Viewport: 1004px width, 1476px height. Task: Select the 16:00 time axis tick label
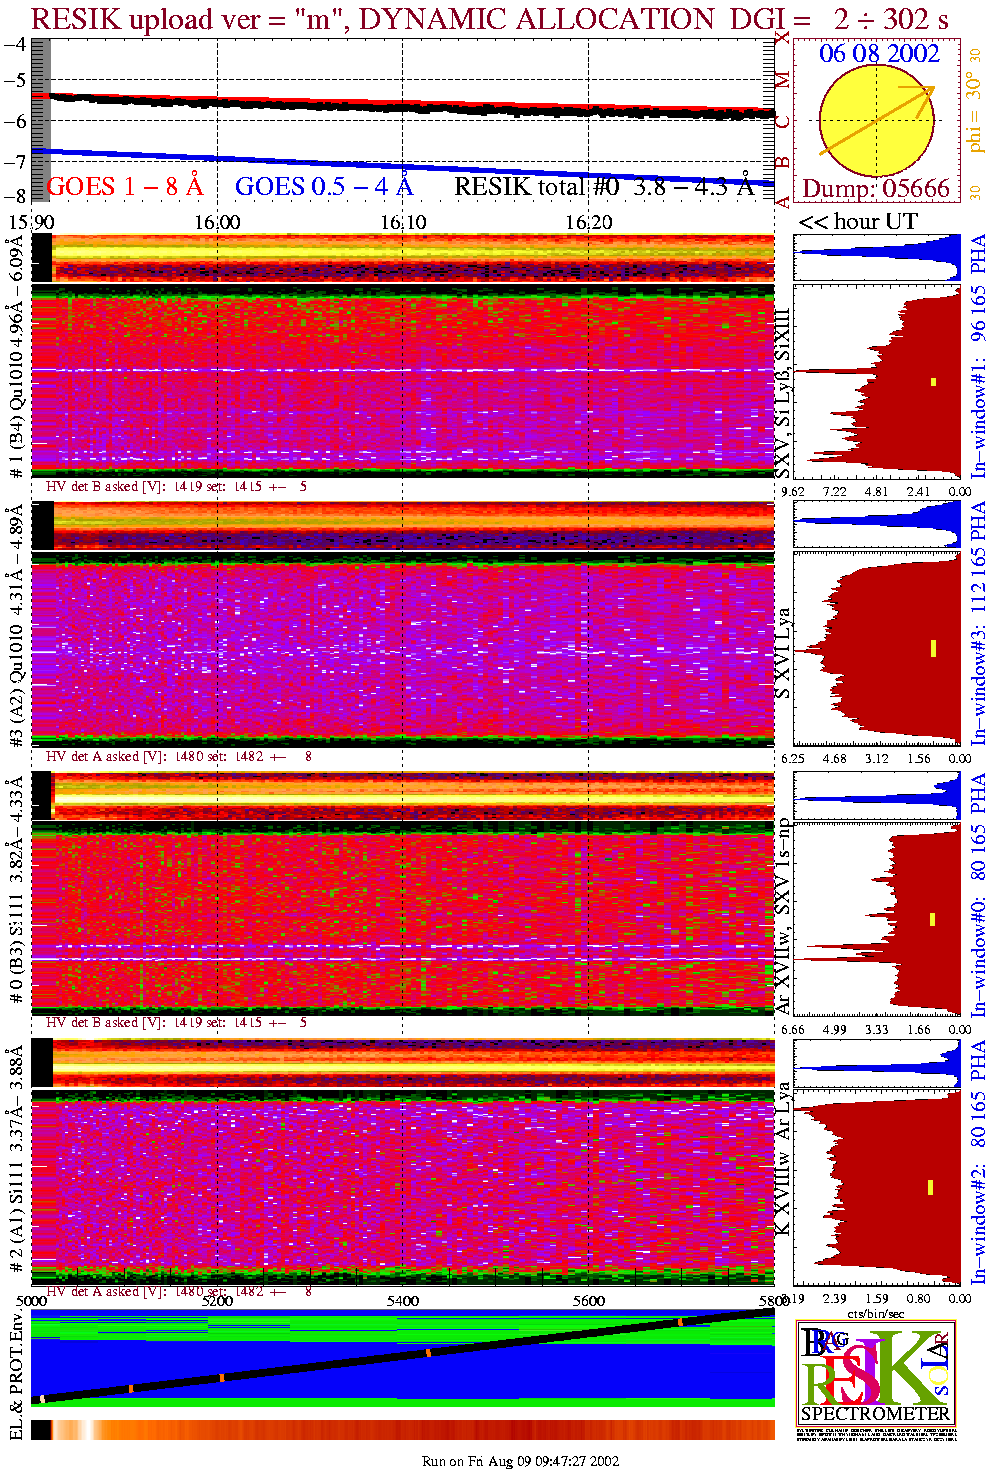point(217,222)
